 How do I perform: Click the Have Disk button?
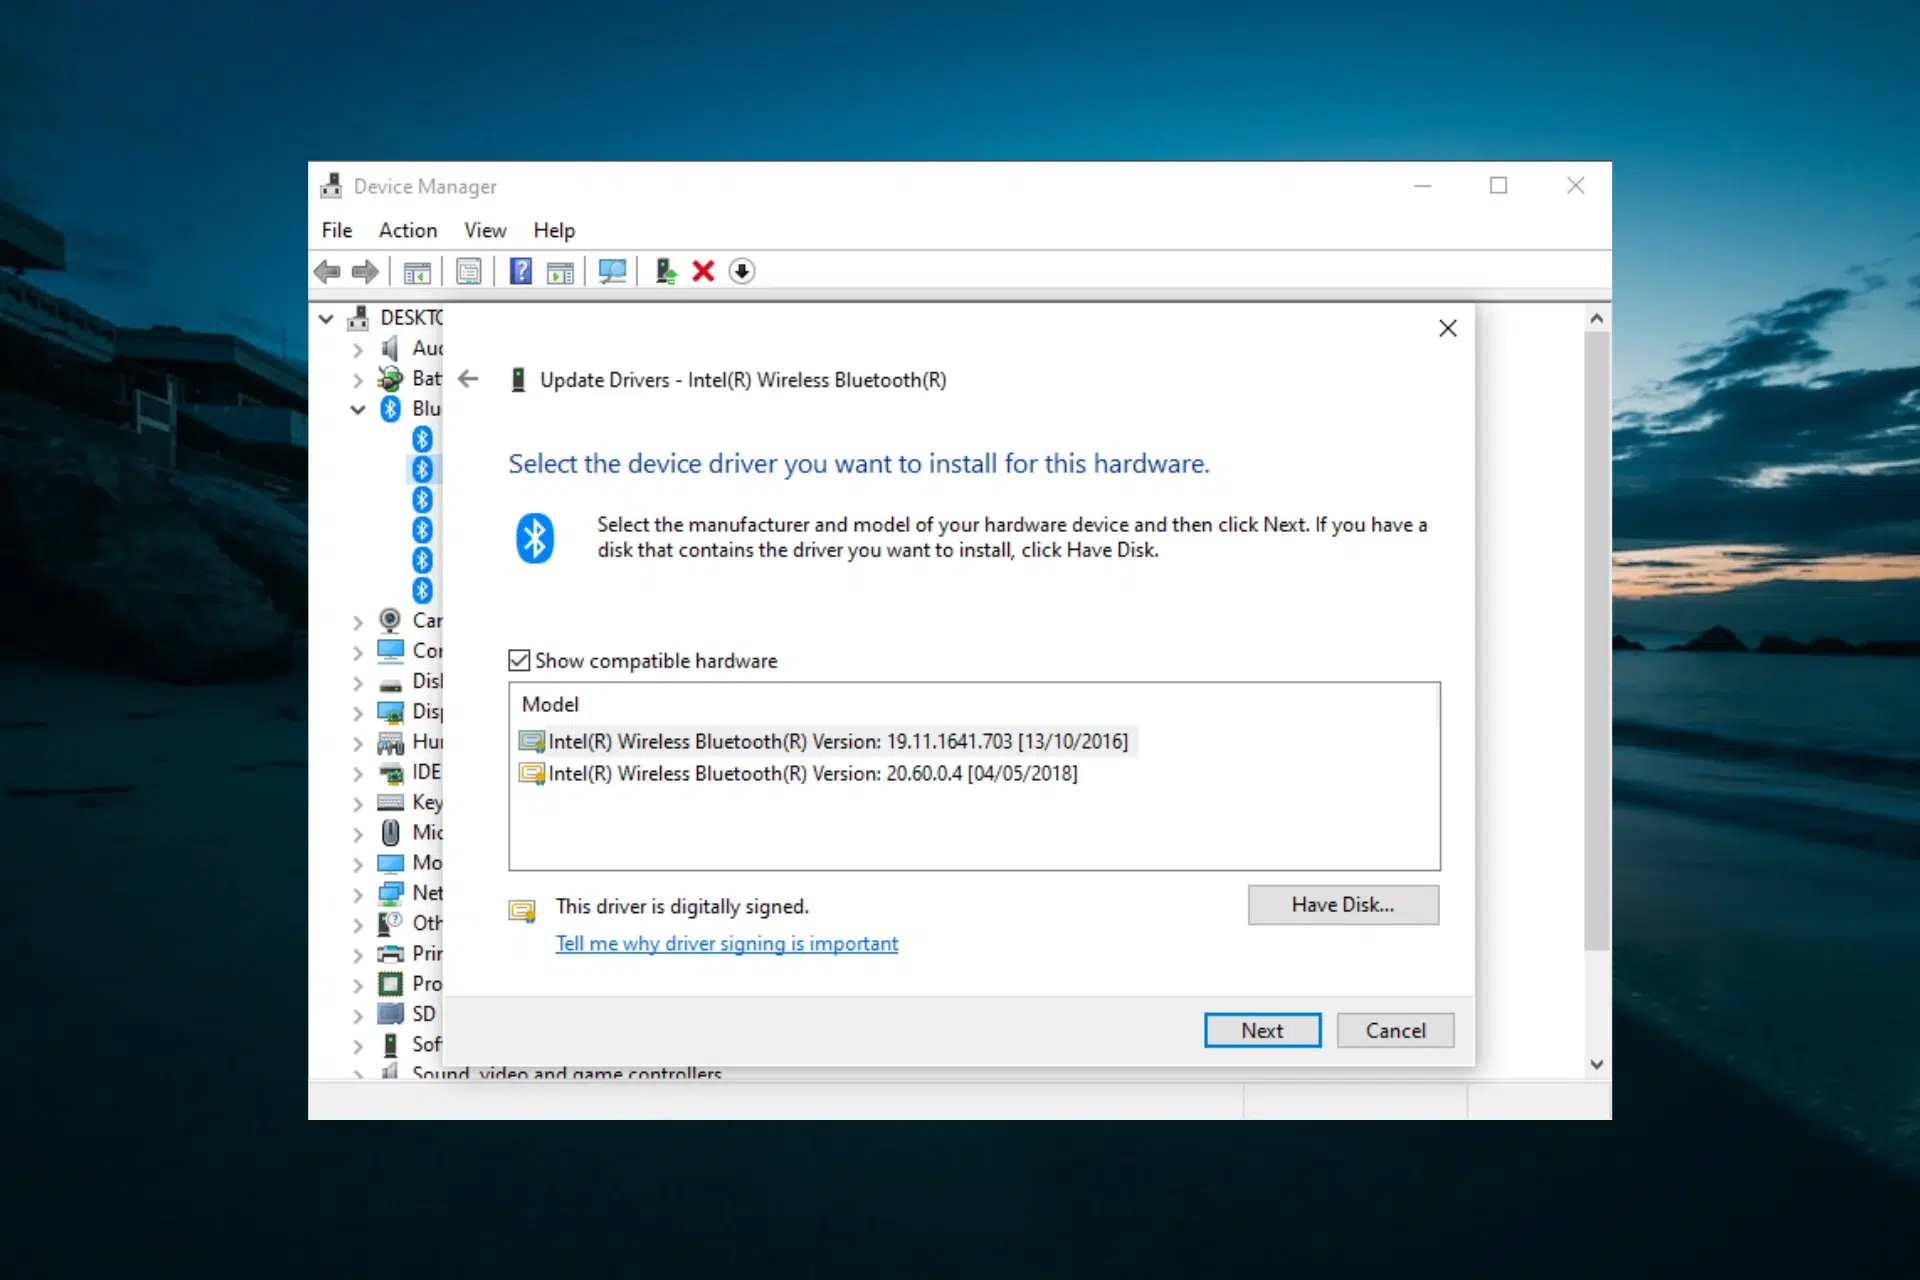[x=1343, y=904]
